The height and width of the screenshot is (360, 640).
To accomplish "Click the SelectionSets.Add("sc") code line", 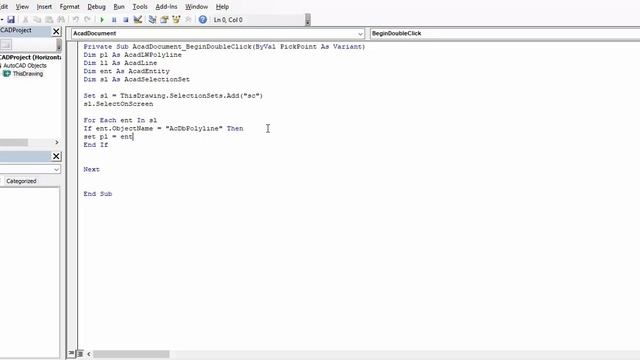I will coord(173,96).
